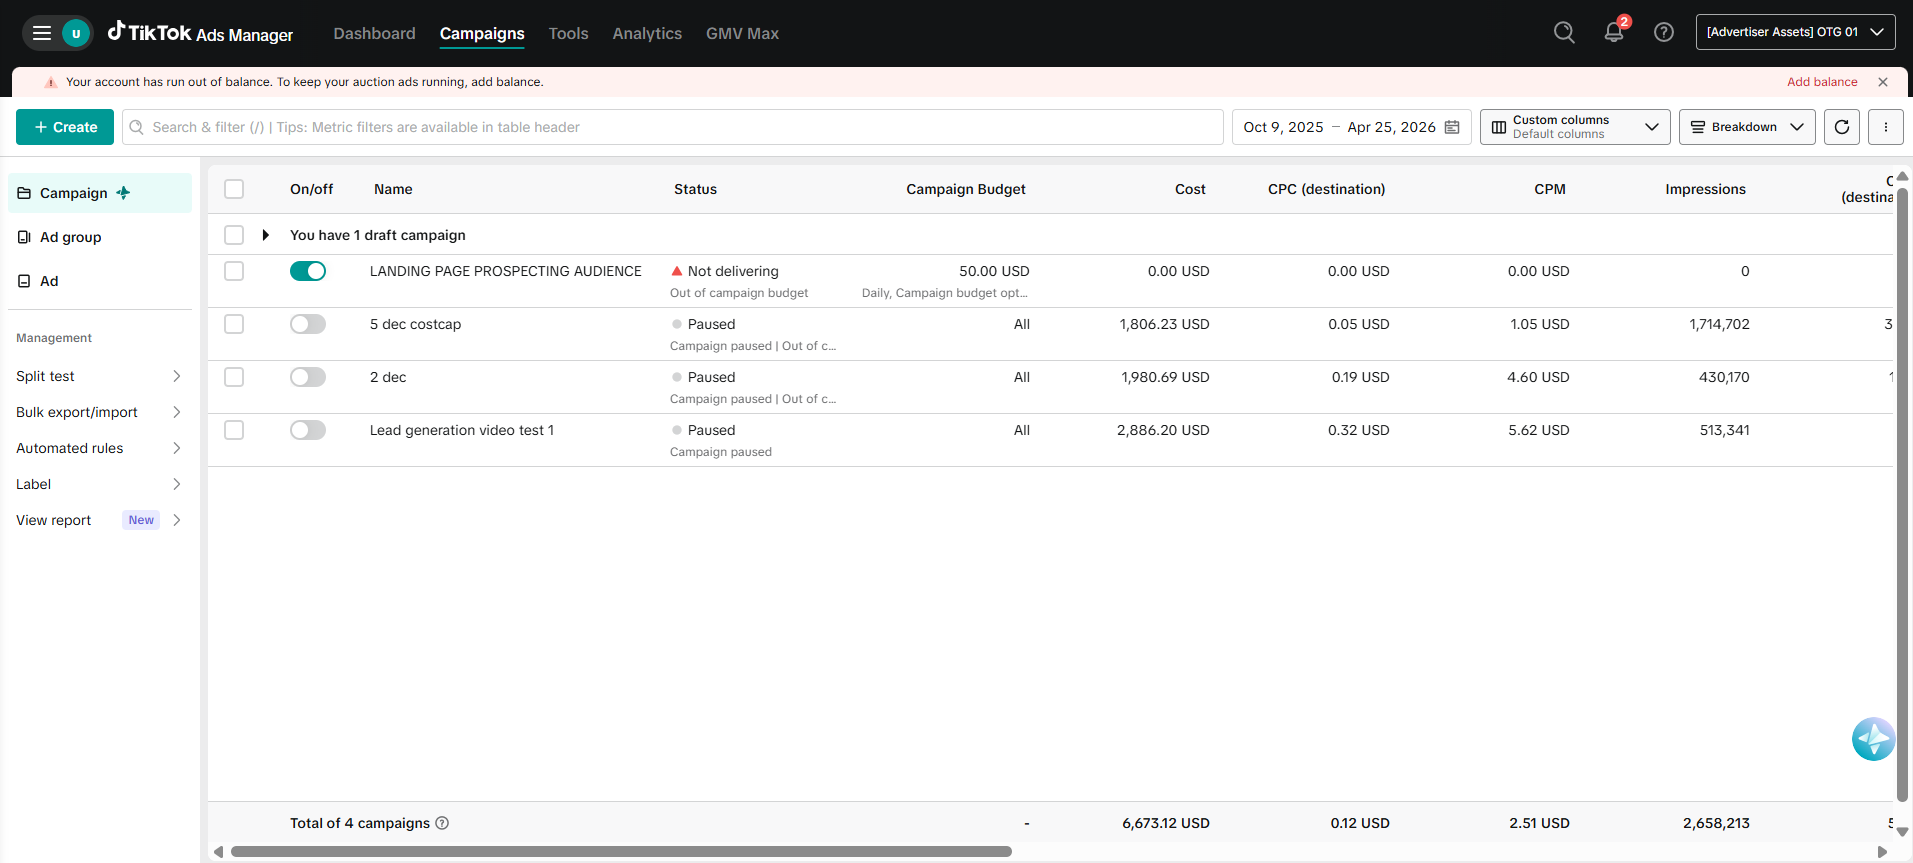This screenshot has height=863, width=1913.
Task: Click the TikTok Ads Manager logo
Action: (x=200, y=33)
